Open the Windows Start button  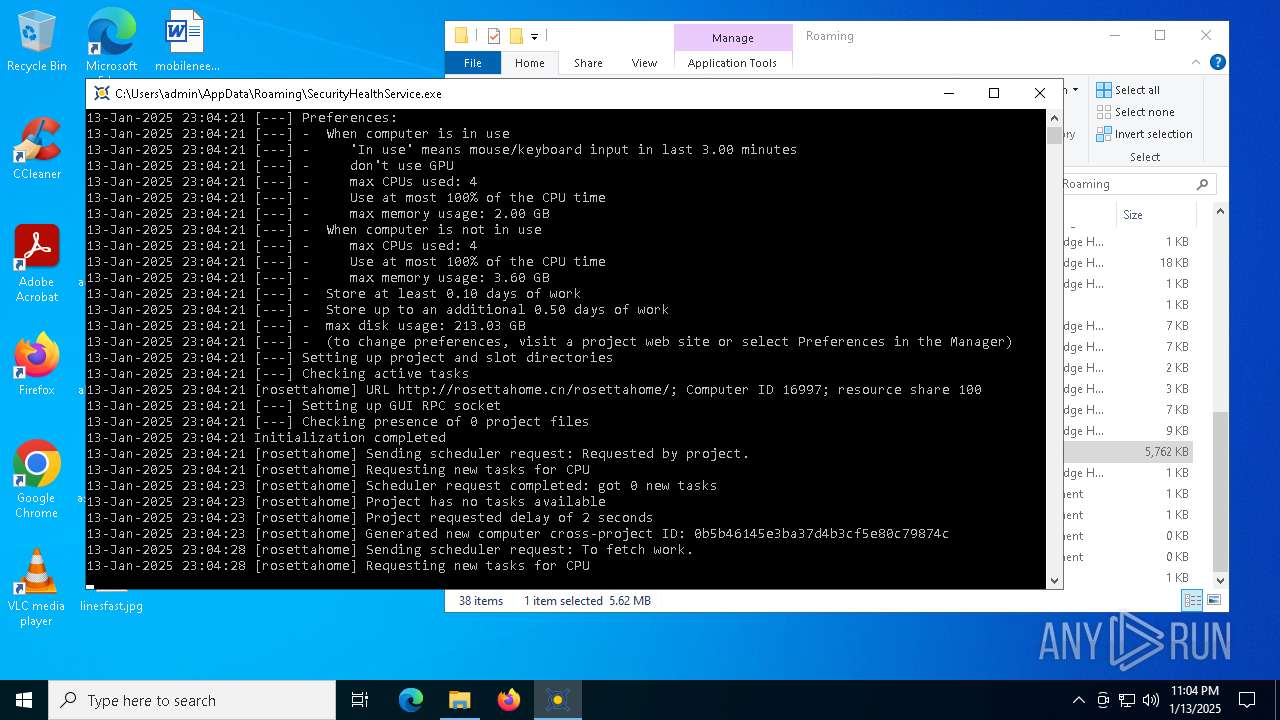(24, 700)
